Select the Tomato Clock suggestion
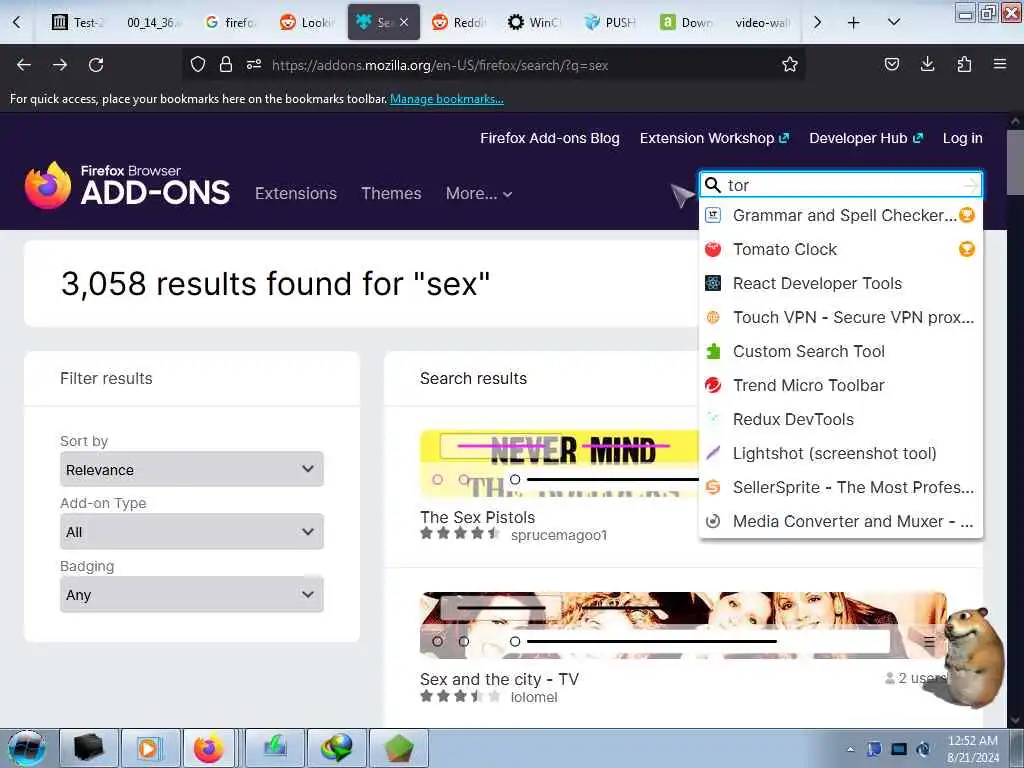The image size is (1024, 768). tap(840, 249)
